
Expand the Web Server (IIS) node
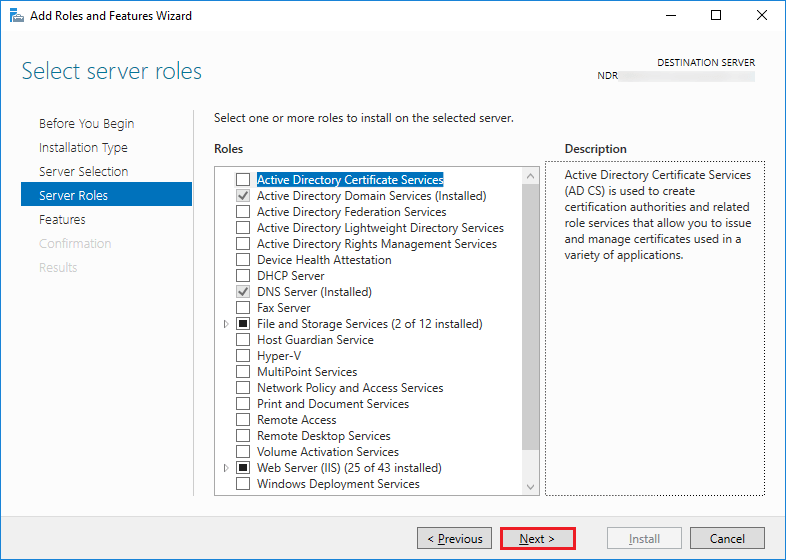(226, 468)
